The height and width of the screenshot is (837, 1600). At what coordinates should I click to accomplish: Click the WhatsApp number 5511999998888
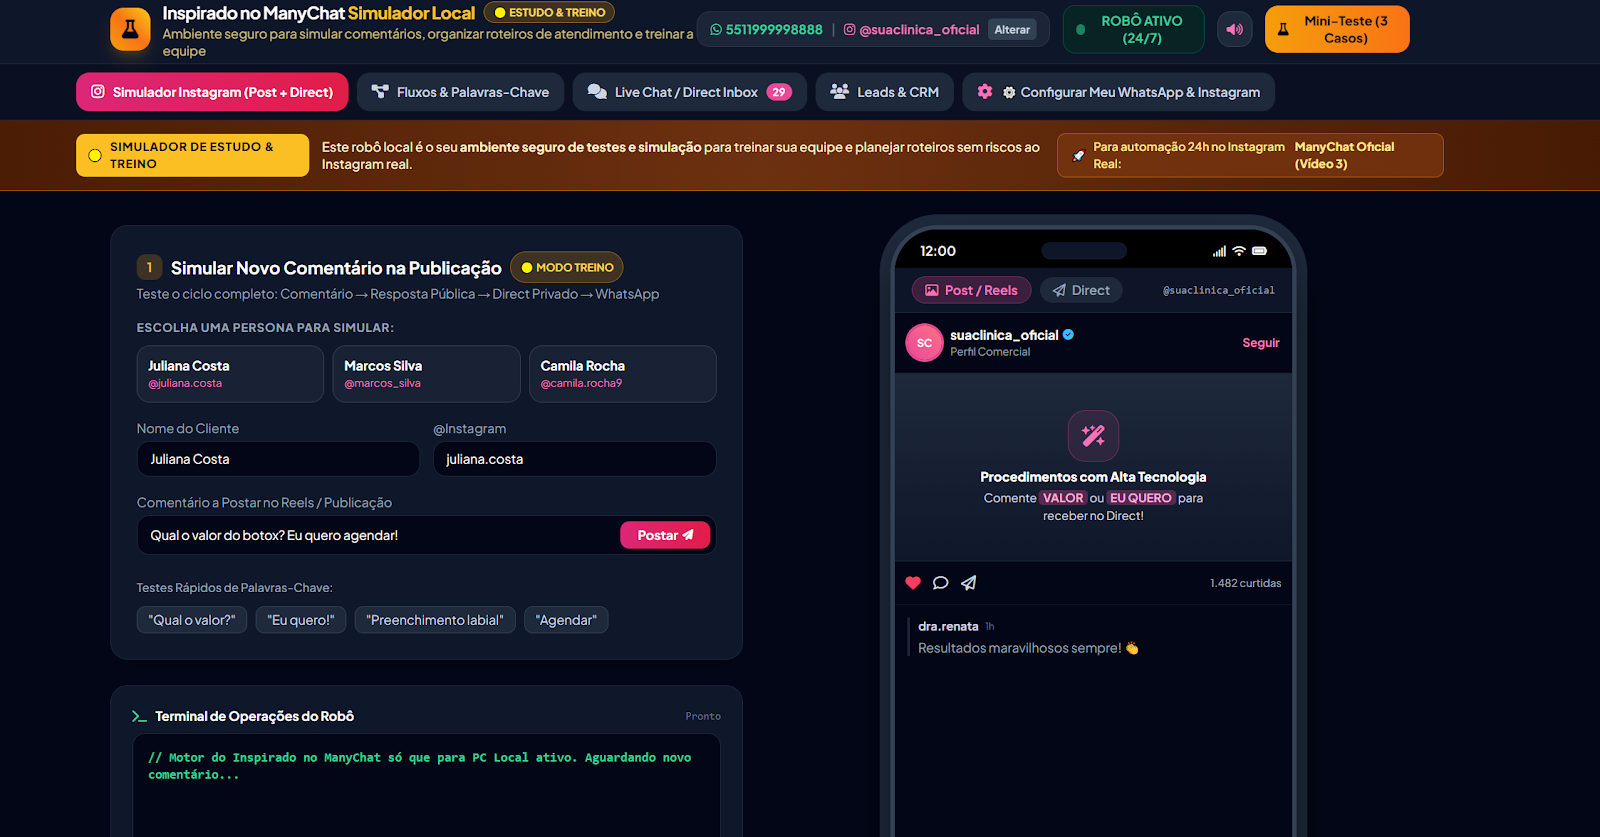click(766, 29)
